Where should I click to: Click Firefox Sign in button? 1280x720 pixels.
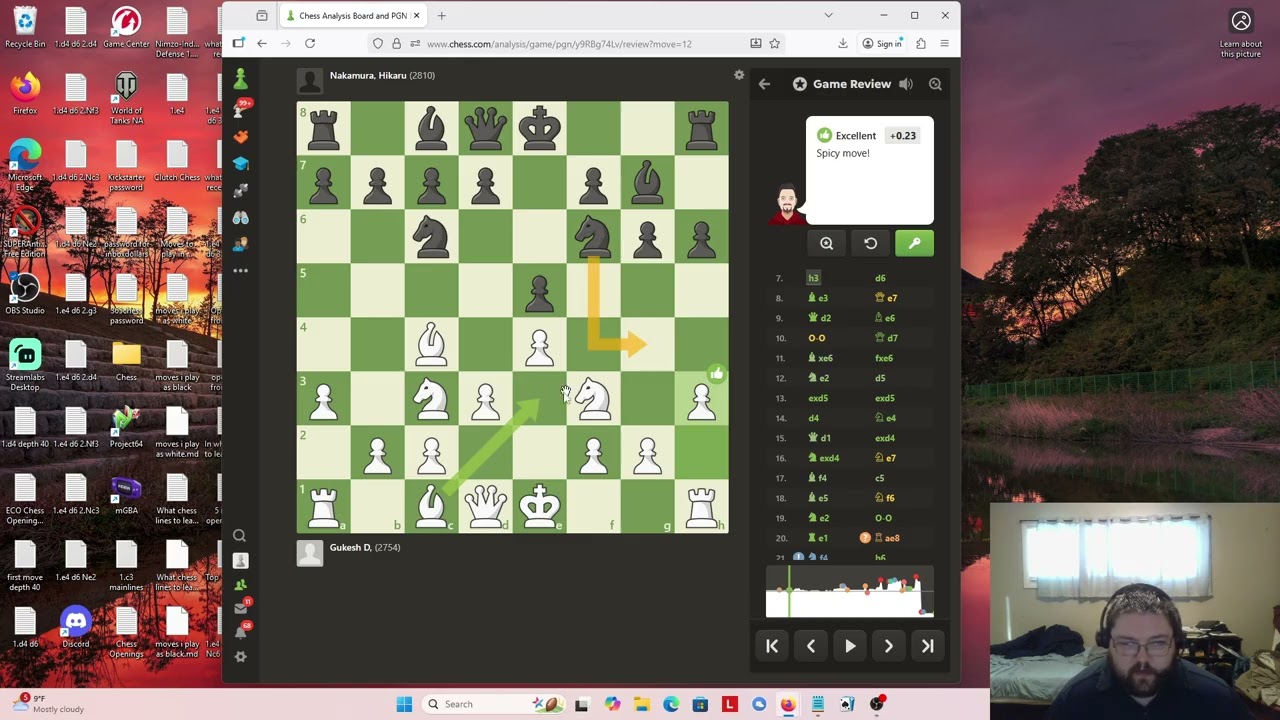click(x=882, y=44)
